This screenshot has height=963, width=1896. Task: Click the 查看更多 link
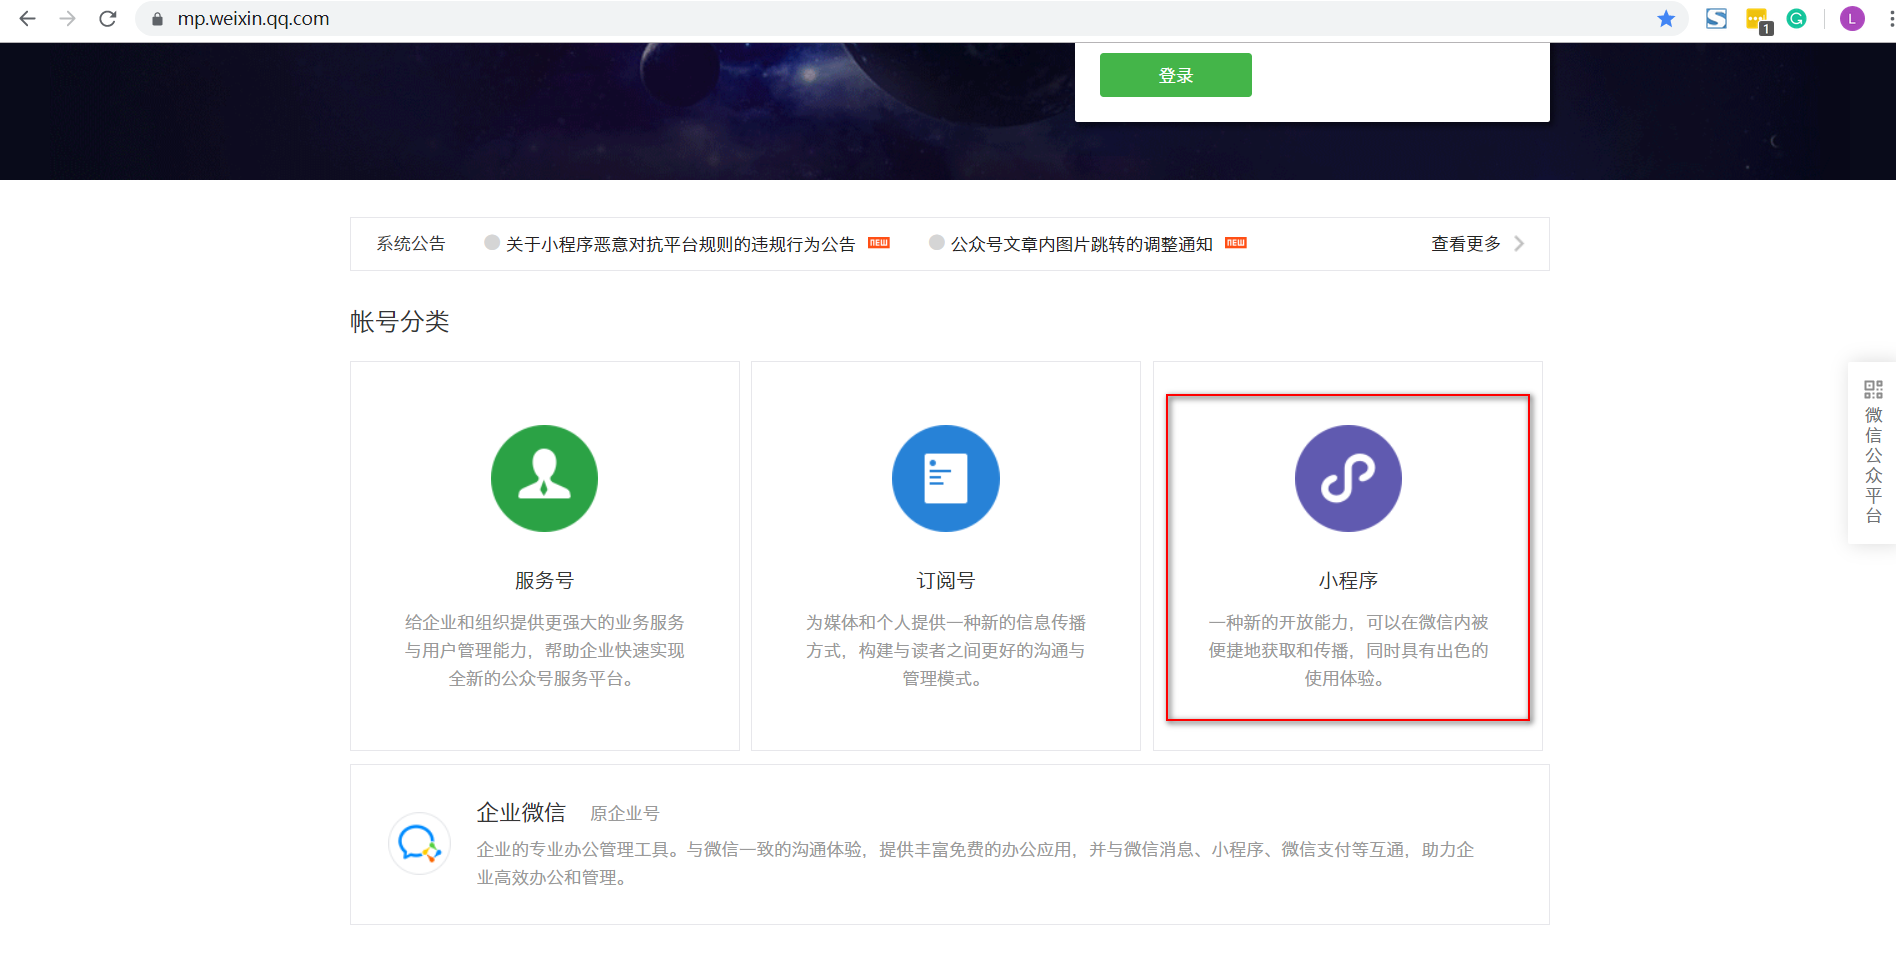coord(1466,244)
